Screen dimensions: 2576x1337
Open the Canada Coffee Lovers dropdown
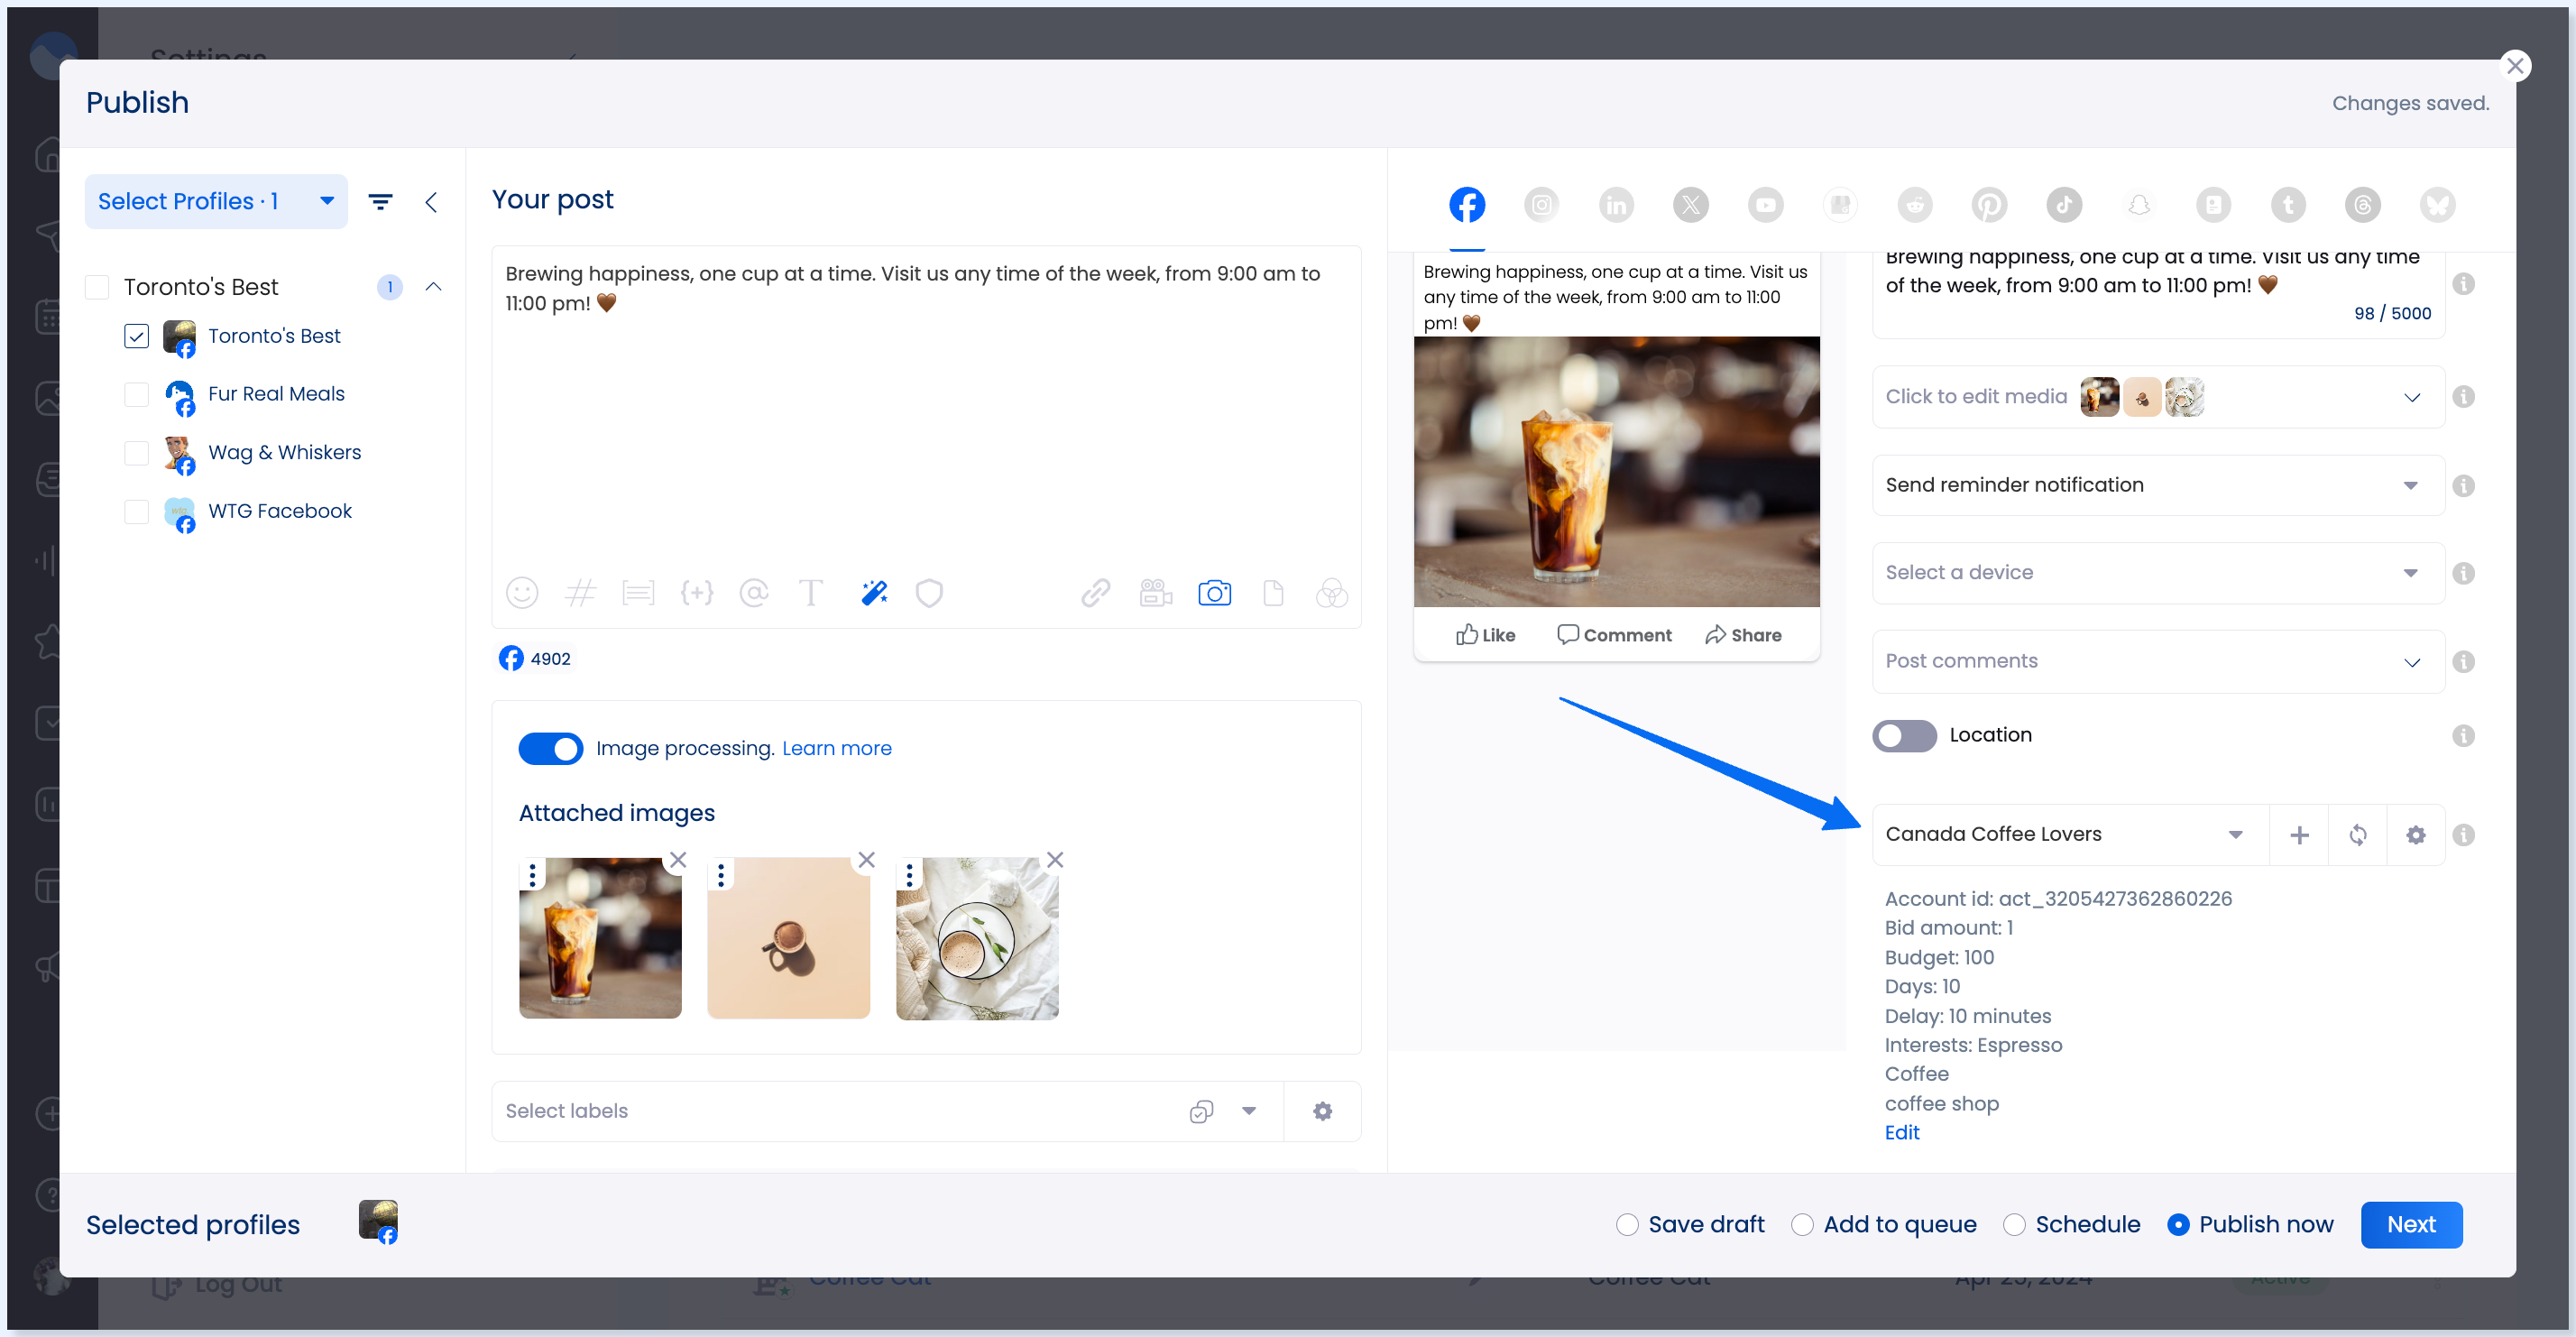[2070, 835]
